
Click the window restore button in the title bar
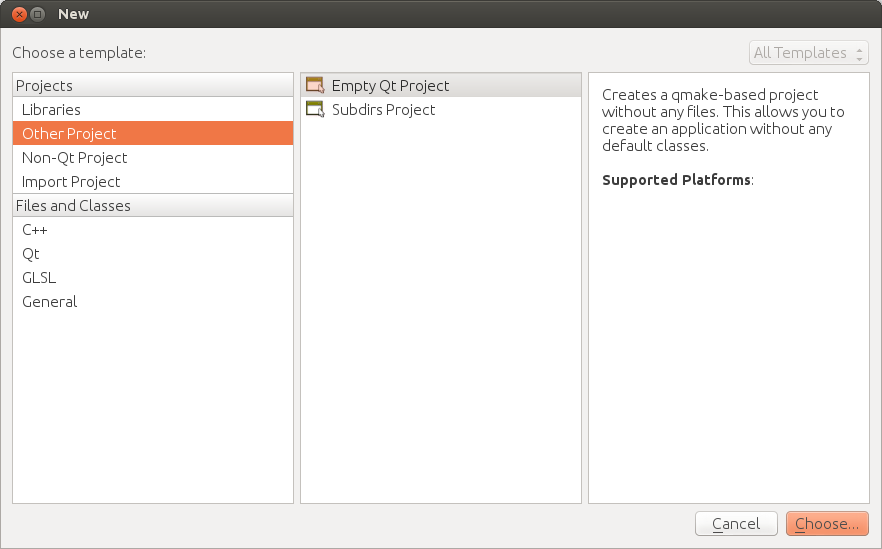click(37, 14)
